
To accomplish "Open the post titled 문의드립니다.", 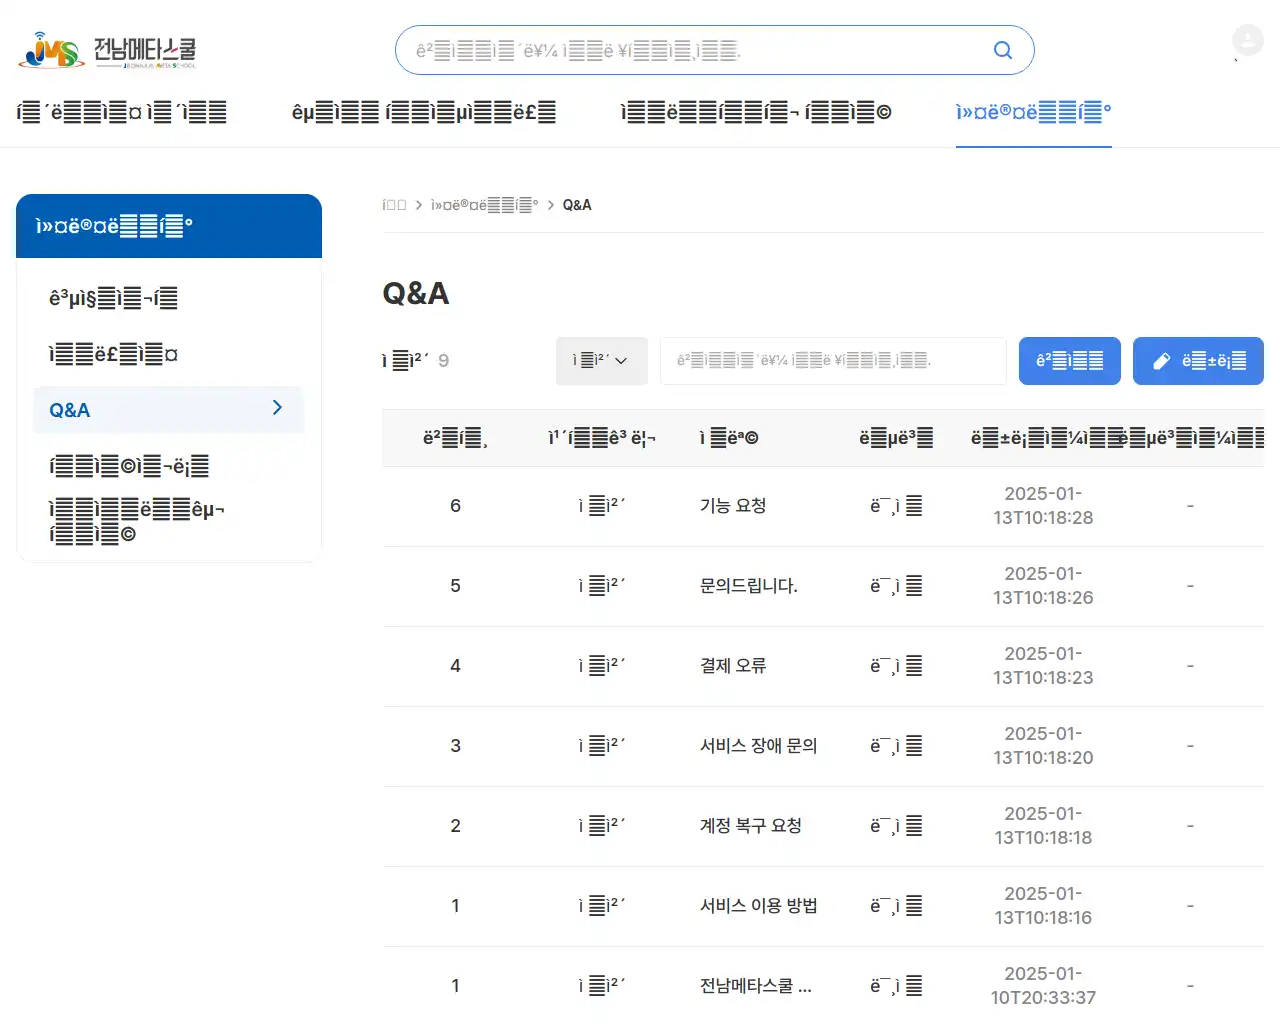I will (749, 586).
